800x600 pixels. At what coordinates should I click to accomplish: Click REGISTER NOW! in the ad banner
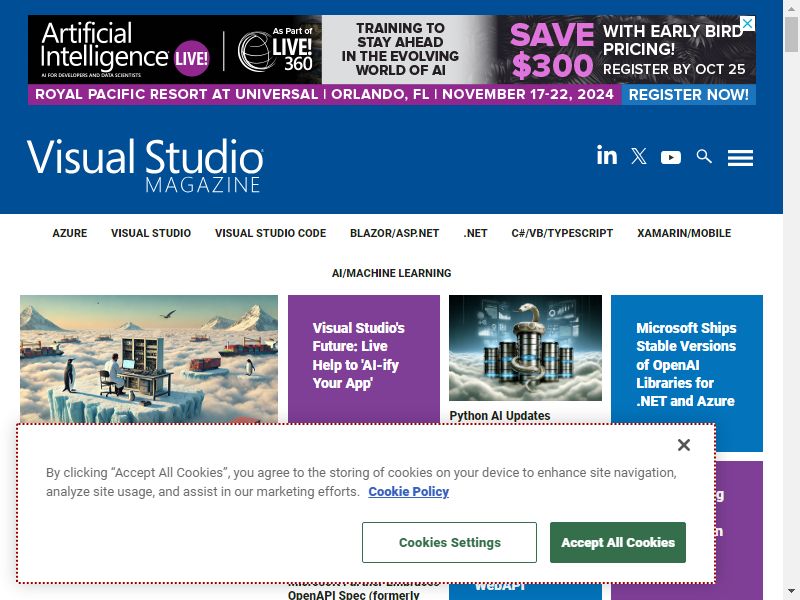pyautogui.click(x=688, y=94)
